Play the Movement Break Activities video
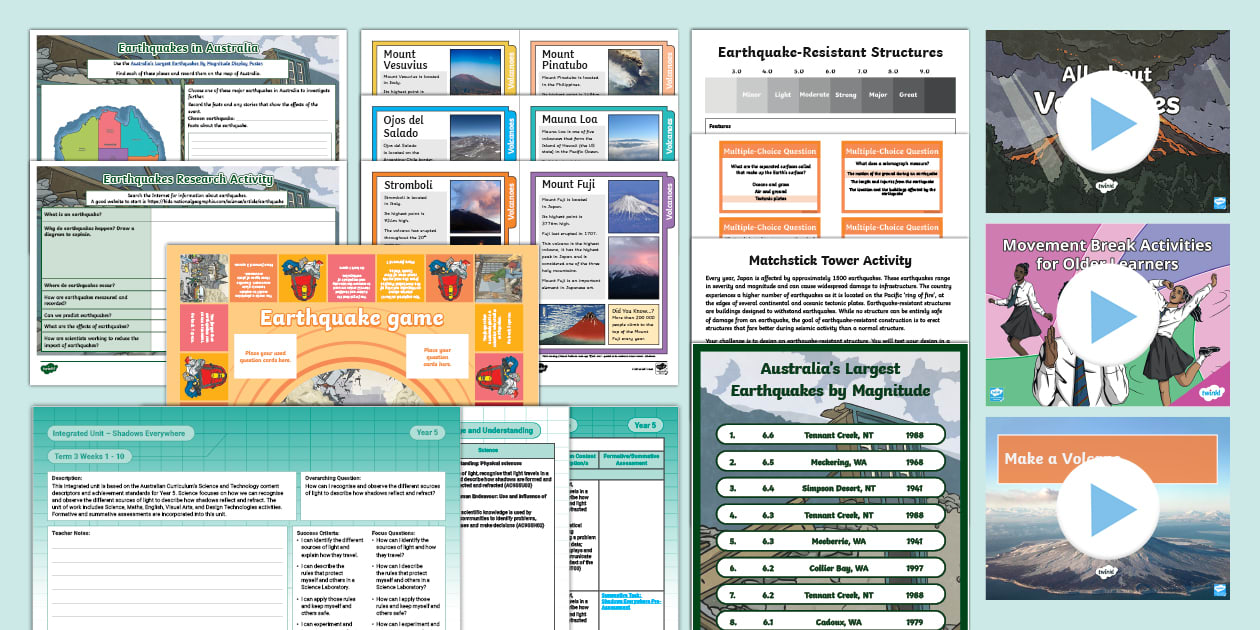The image size is (1260, 630). click(1107, 313)
